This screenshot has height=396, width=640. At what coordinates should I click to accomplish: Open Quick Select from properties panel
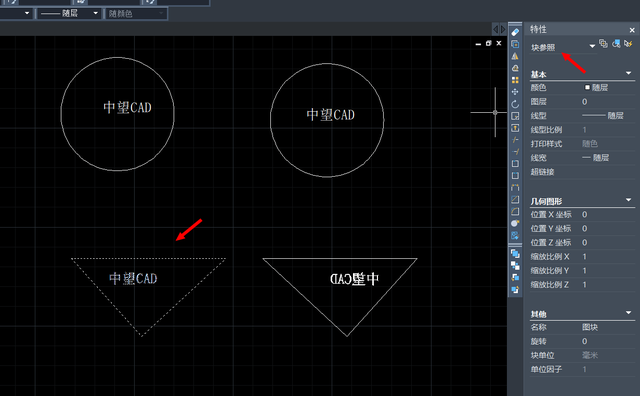pos(628,43)
